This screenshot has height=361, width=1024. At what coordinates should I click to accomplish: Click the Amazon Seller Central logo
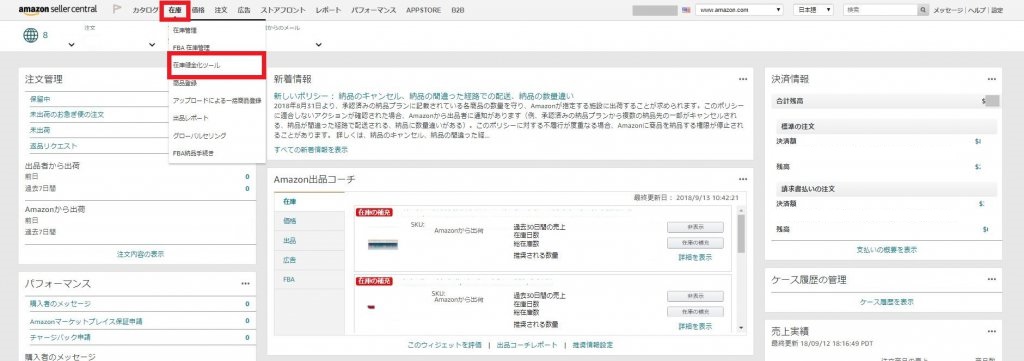pos(57,10)
